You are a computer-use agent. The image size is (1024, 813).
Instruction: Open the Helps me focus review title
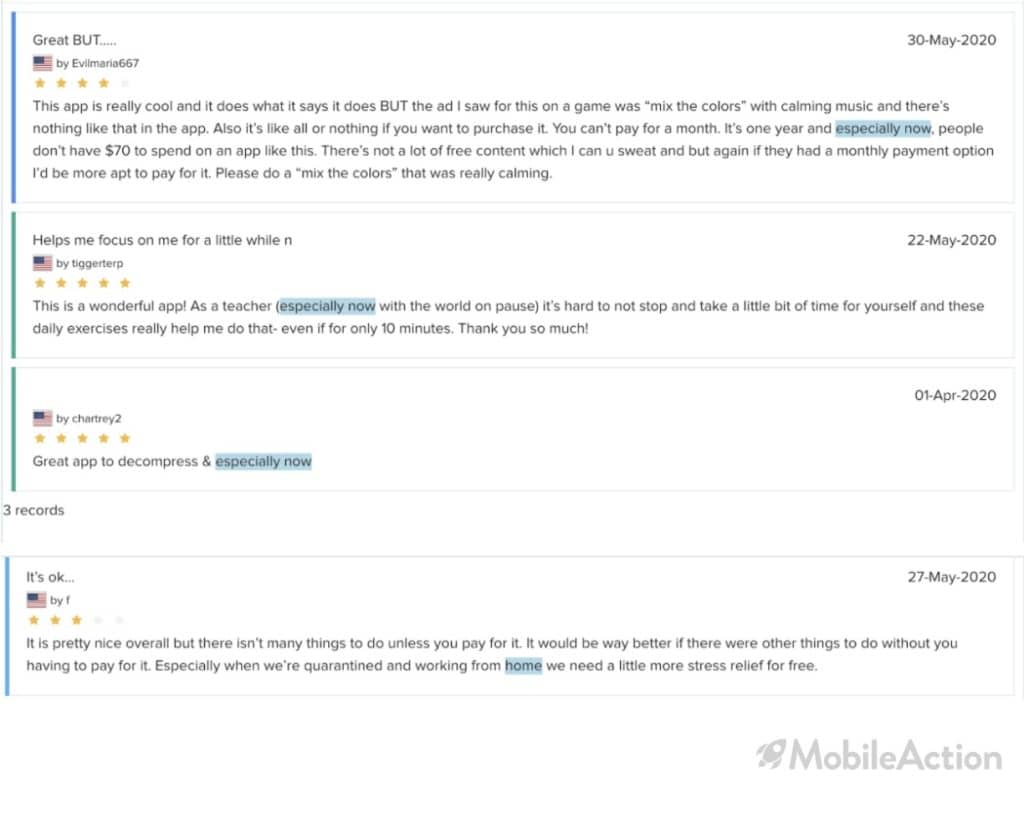(162, 240)
